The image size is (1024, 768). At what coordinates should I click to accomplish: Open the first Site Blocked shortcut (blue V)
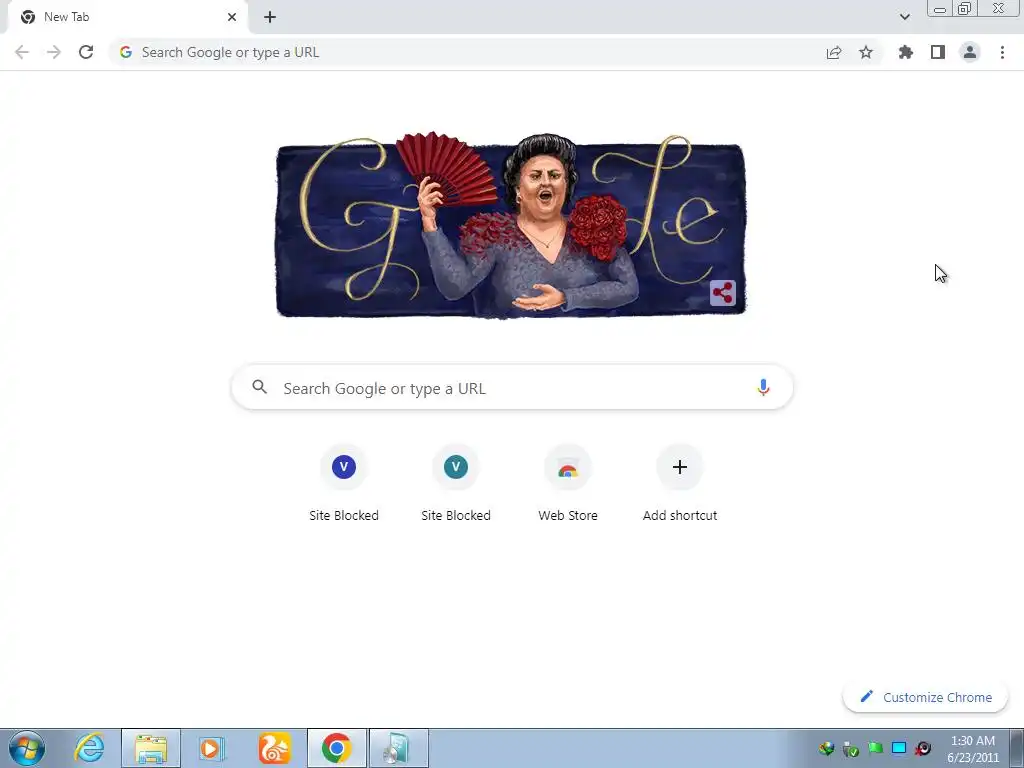click(x=344, y=483)
